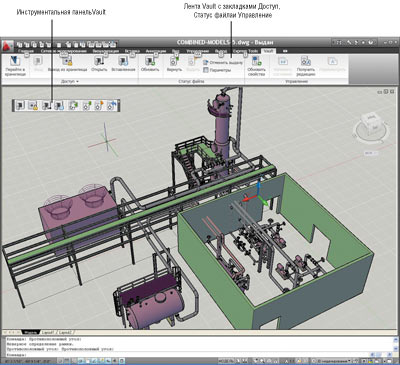Screen dimensions: 400x365
Task: Click the green-arrow refresh icon on floating Vault toolbar
Action: tap(73, 106)
